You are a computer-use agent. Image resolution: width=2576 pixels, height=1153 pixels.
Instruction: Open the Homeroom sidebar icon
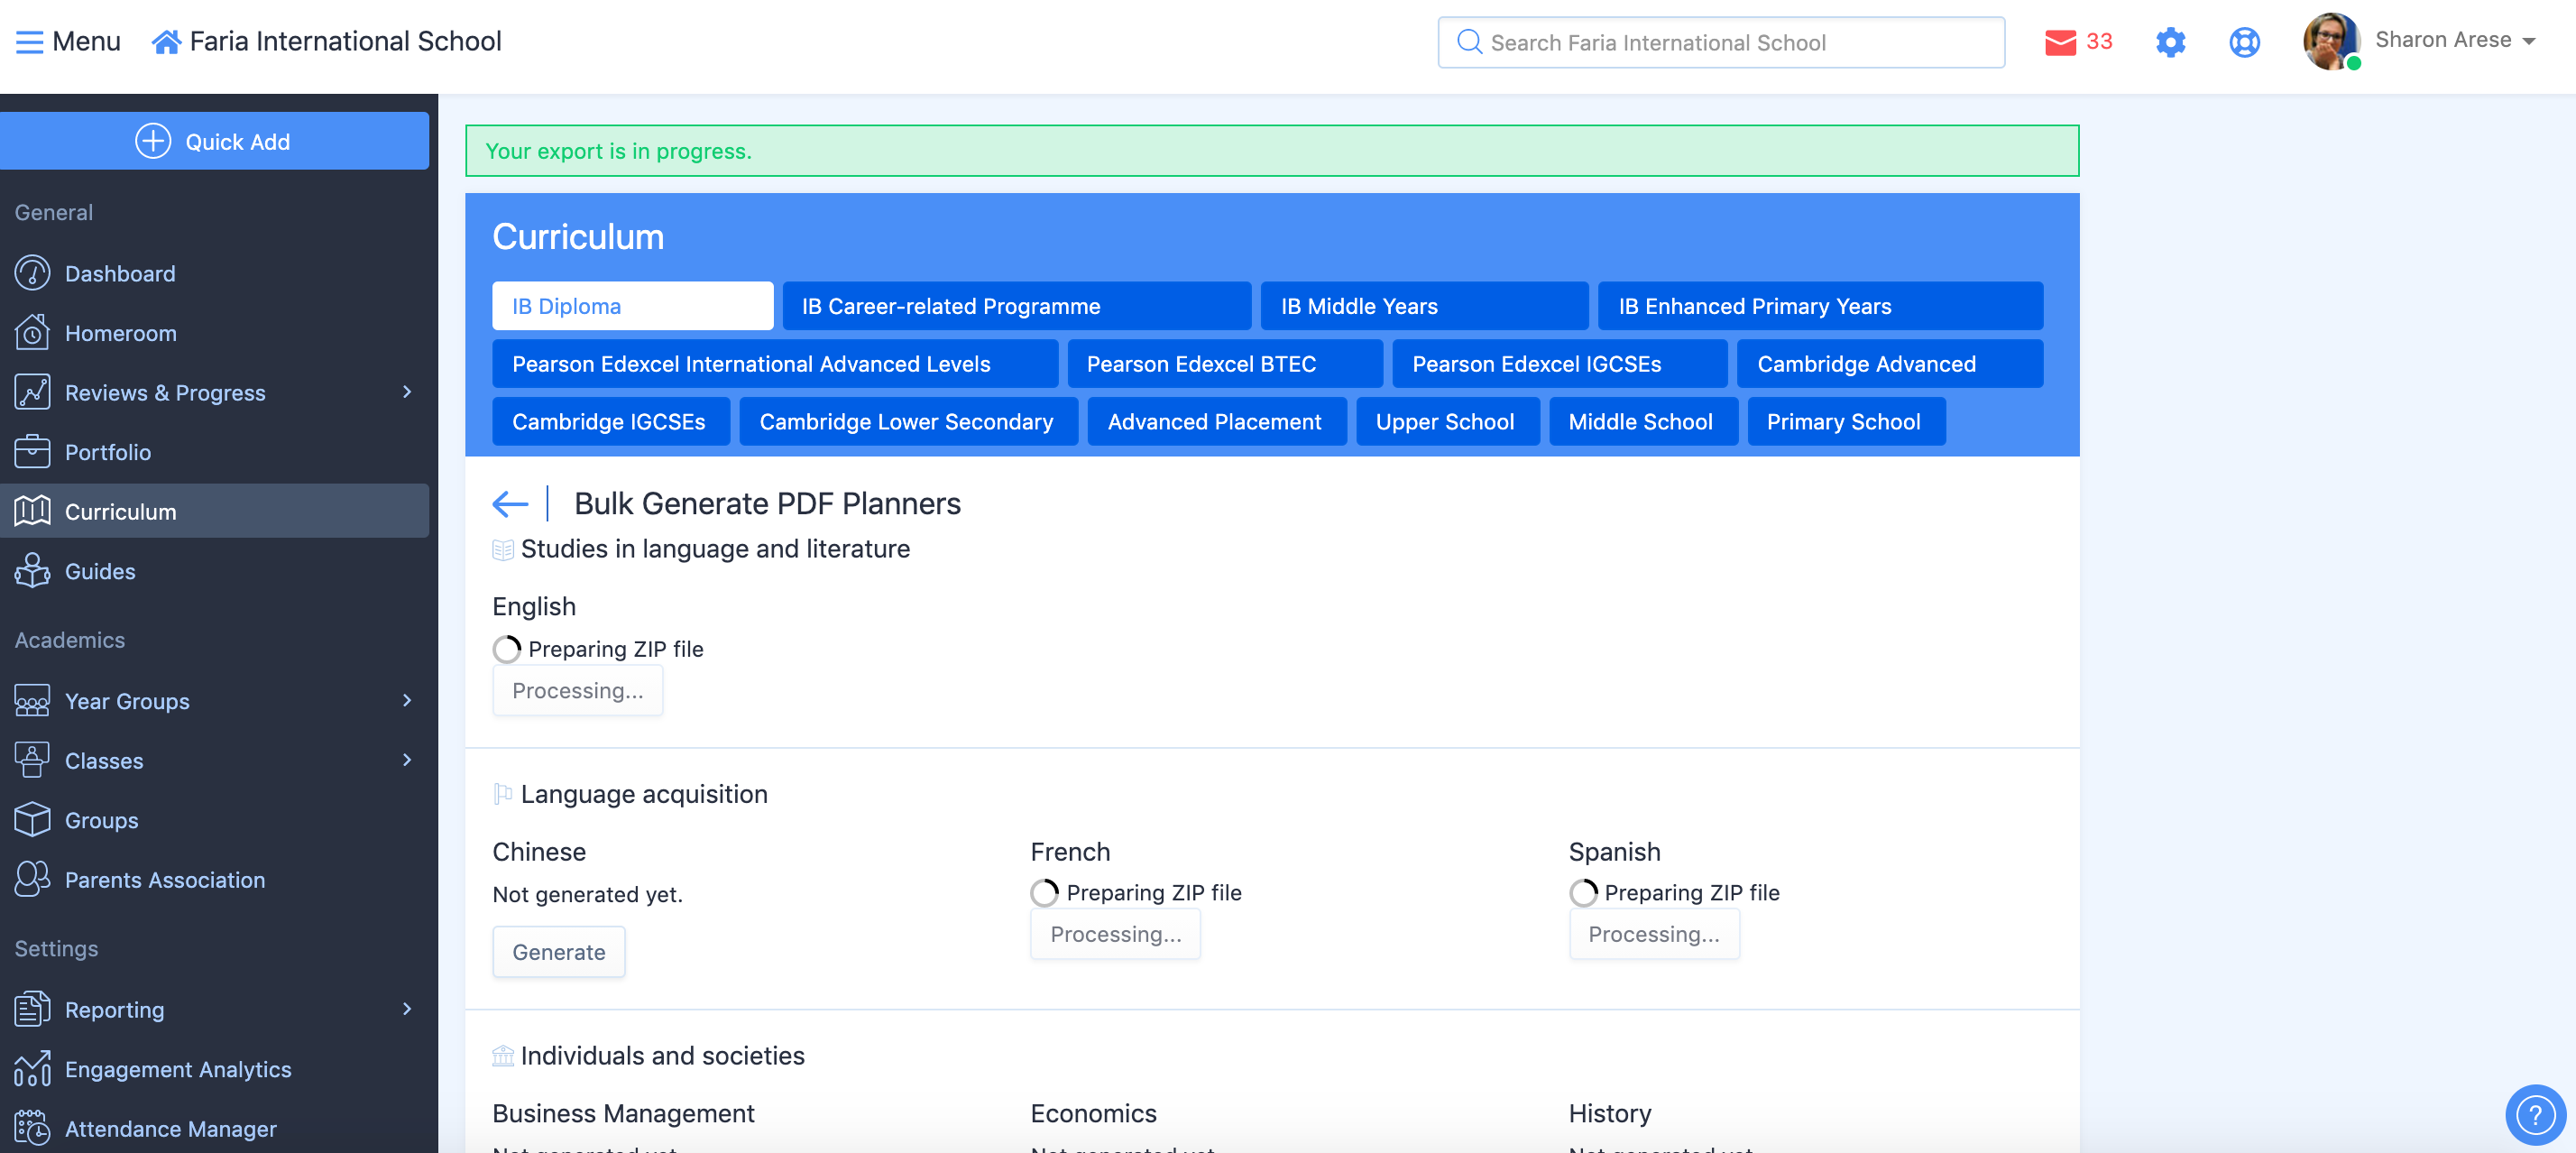32,333
